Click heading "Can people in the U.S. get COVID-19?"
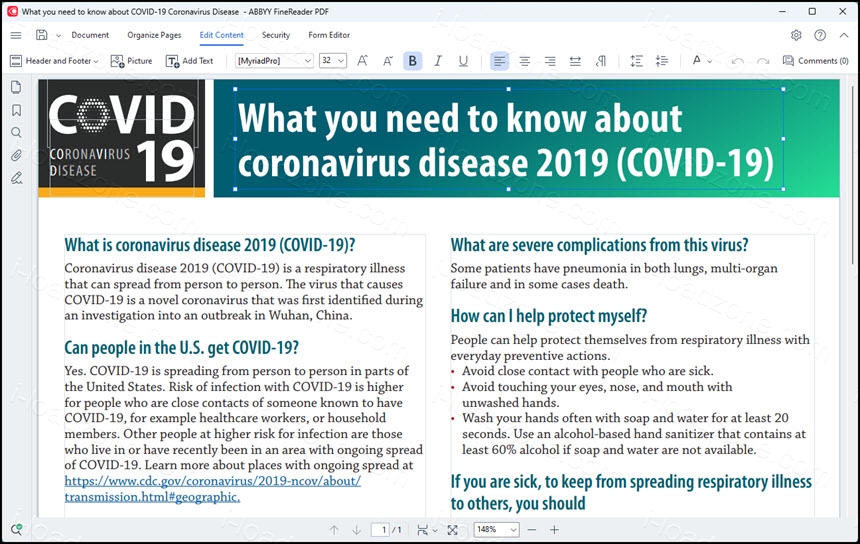 [182, 348]
